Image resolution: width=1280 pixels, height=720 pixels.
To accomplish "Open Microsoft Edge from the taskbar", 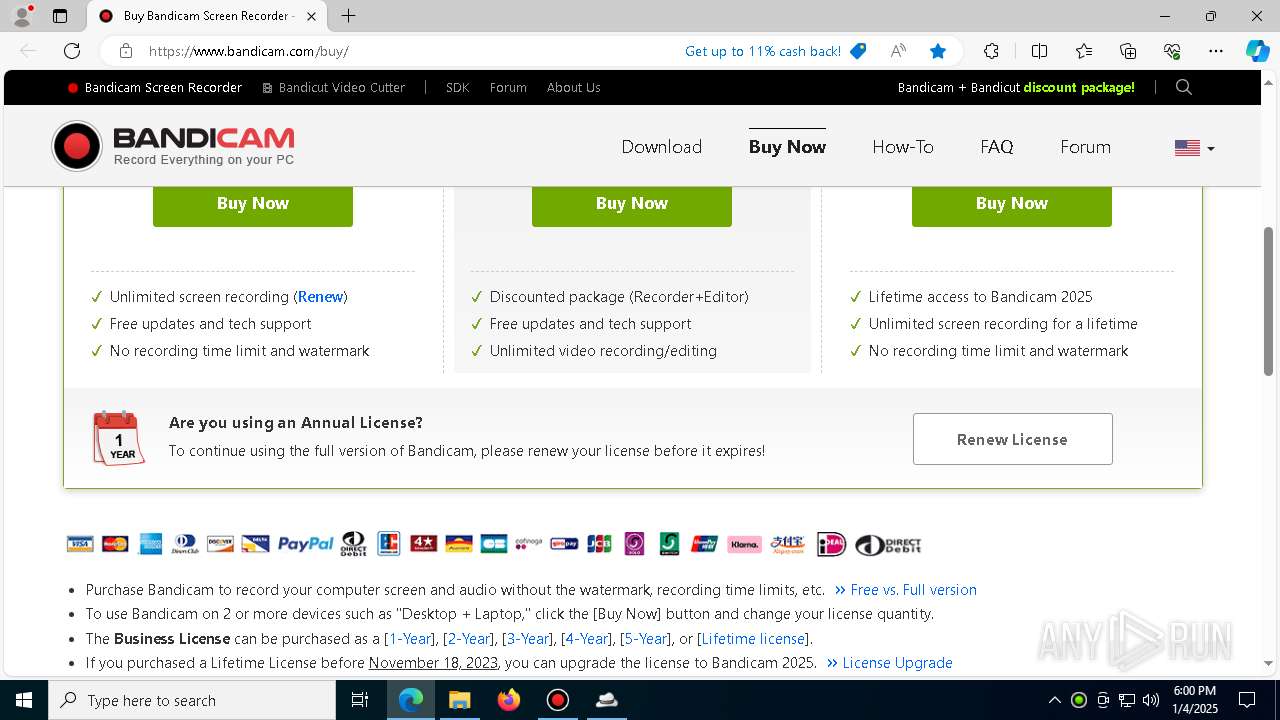I will click(x=411, y=700).
